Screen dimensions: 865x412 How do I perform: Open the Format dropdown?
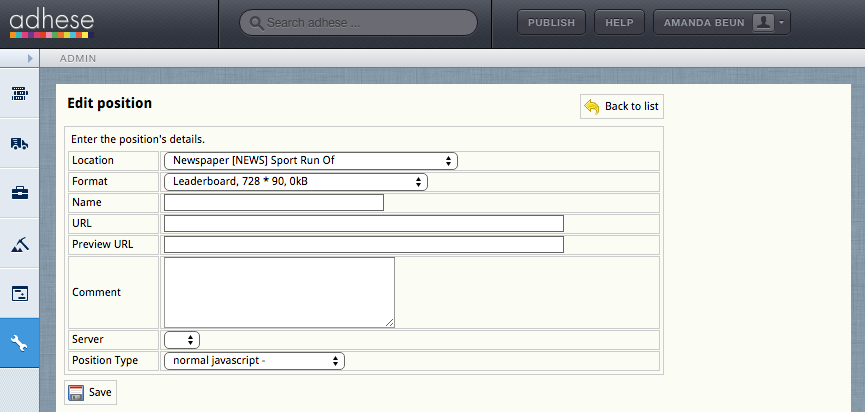click(x=296, y=181)
